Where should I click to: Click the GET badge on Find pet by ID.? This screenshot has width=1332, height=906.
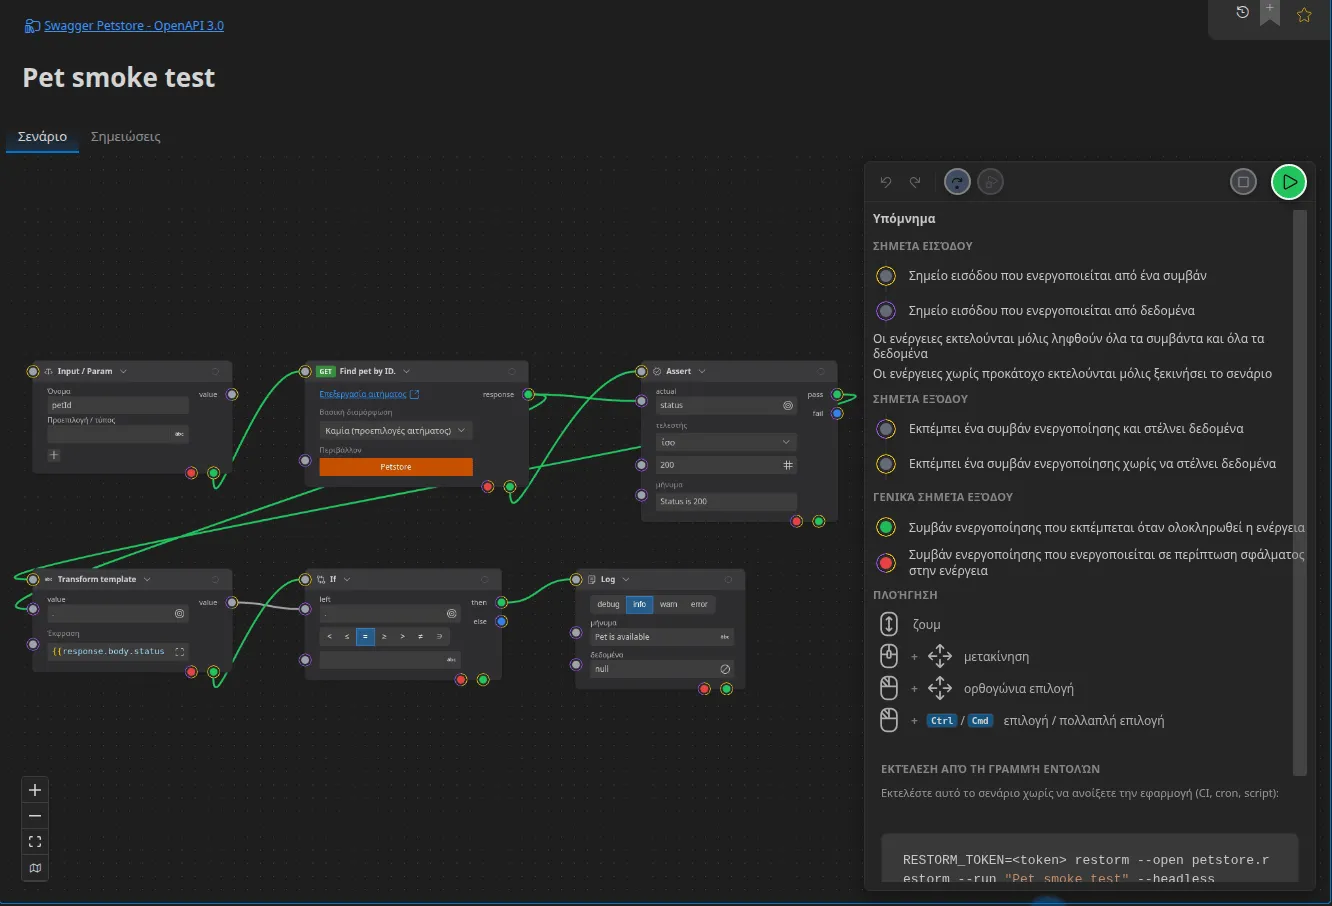(326, 371)
